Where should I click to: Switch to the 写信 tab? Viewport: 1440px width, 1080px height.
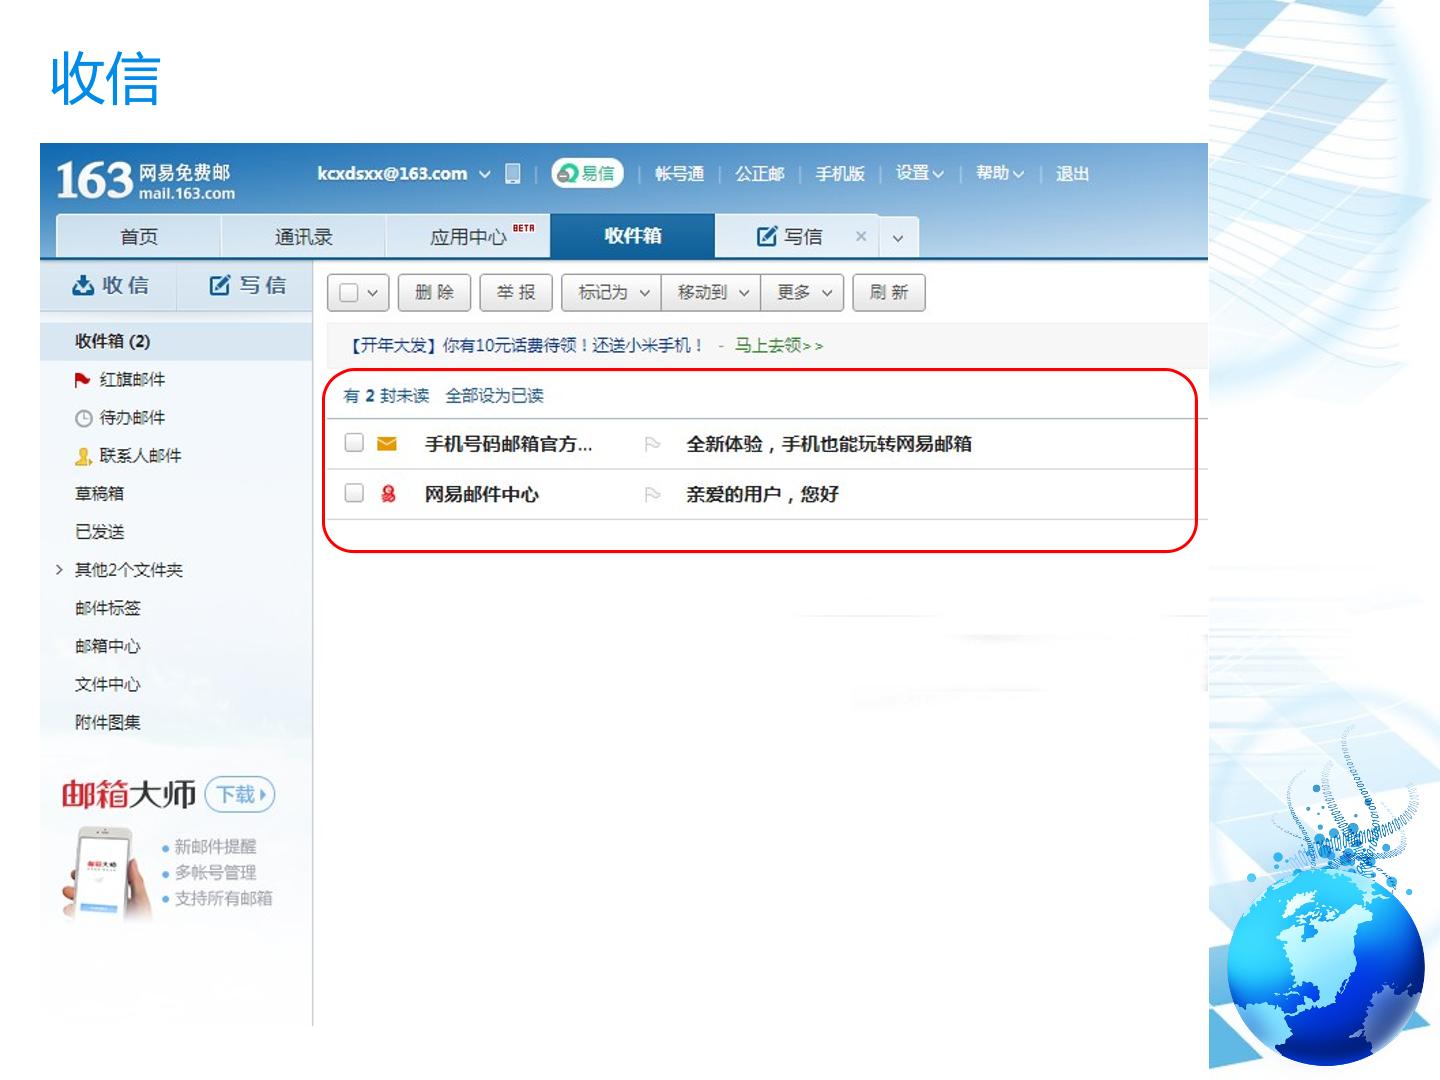[x=790, y=237]
